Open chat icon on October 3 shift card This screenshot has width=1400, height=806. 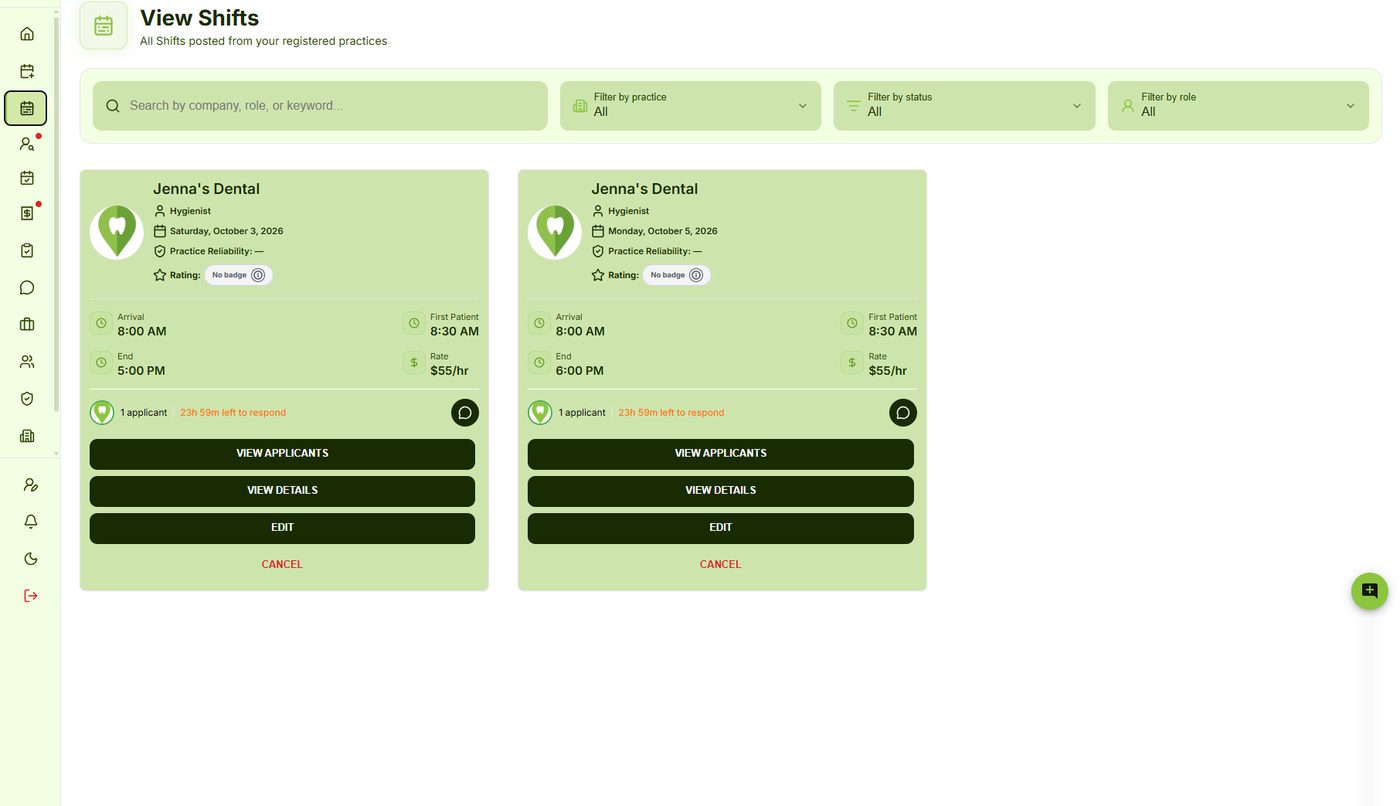[x=465, y=413]
